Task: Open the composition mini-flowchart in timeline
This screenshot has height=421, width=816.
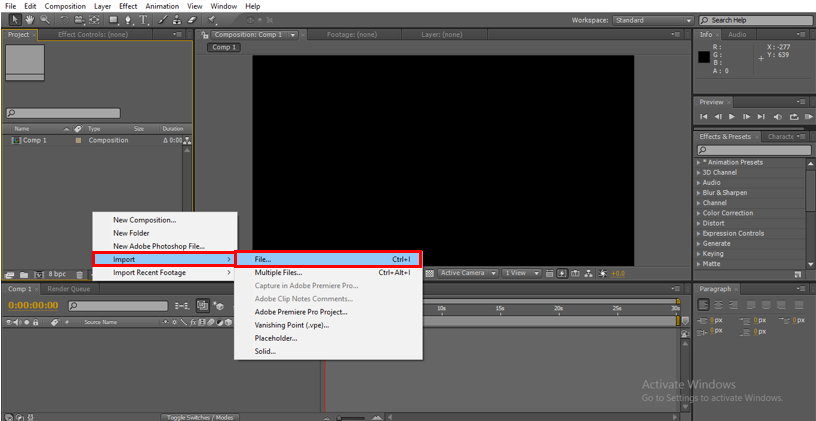Action: 183,306
